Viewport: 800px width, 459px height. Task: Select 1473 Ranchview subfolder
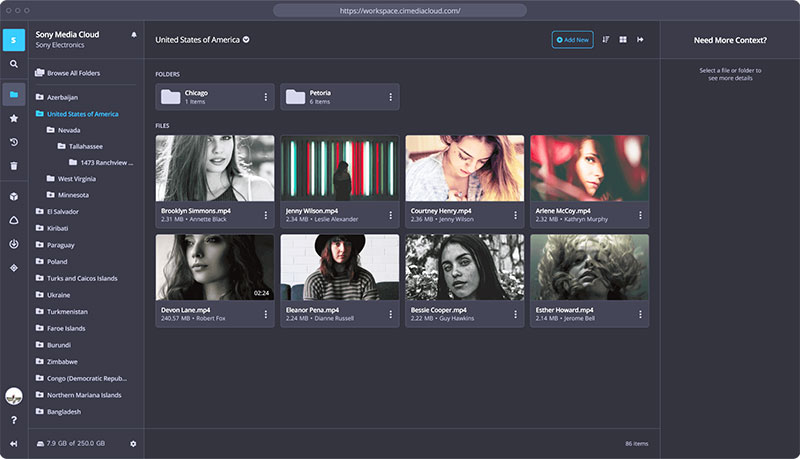coord(101,163)
